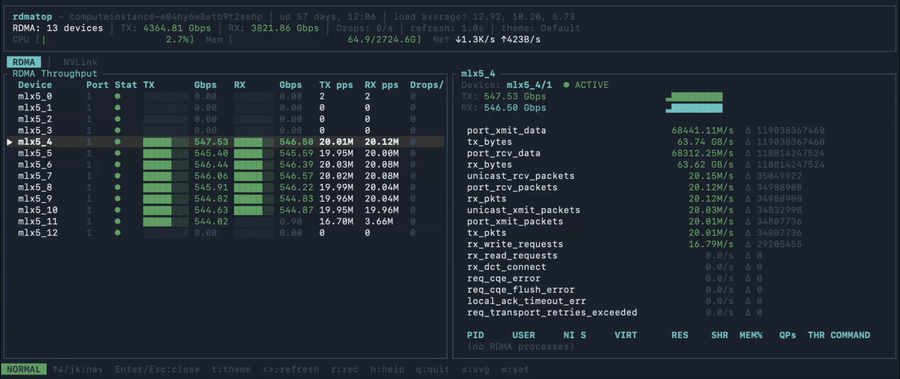
Task: Click the 16.70M TX pps cell
Action: pyautogui.click(x=336, y=222)
